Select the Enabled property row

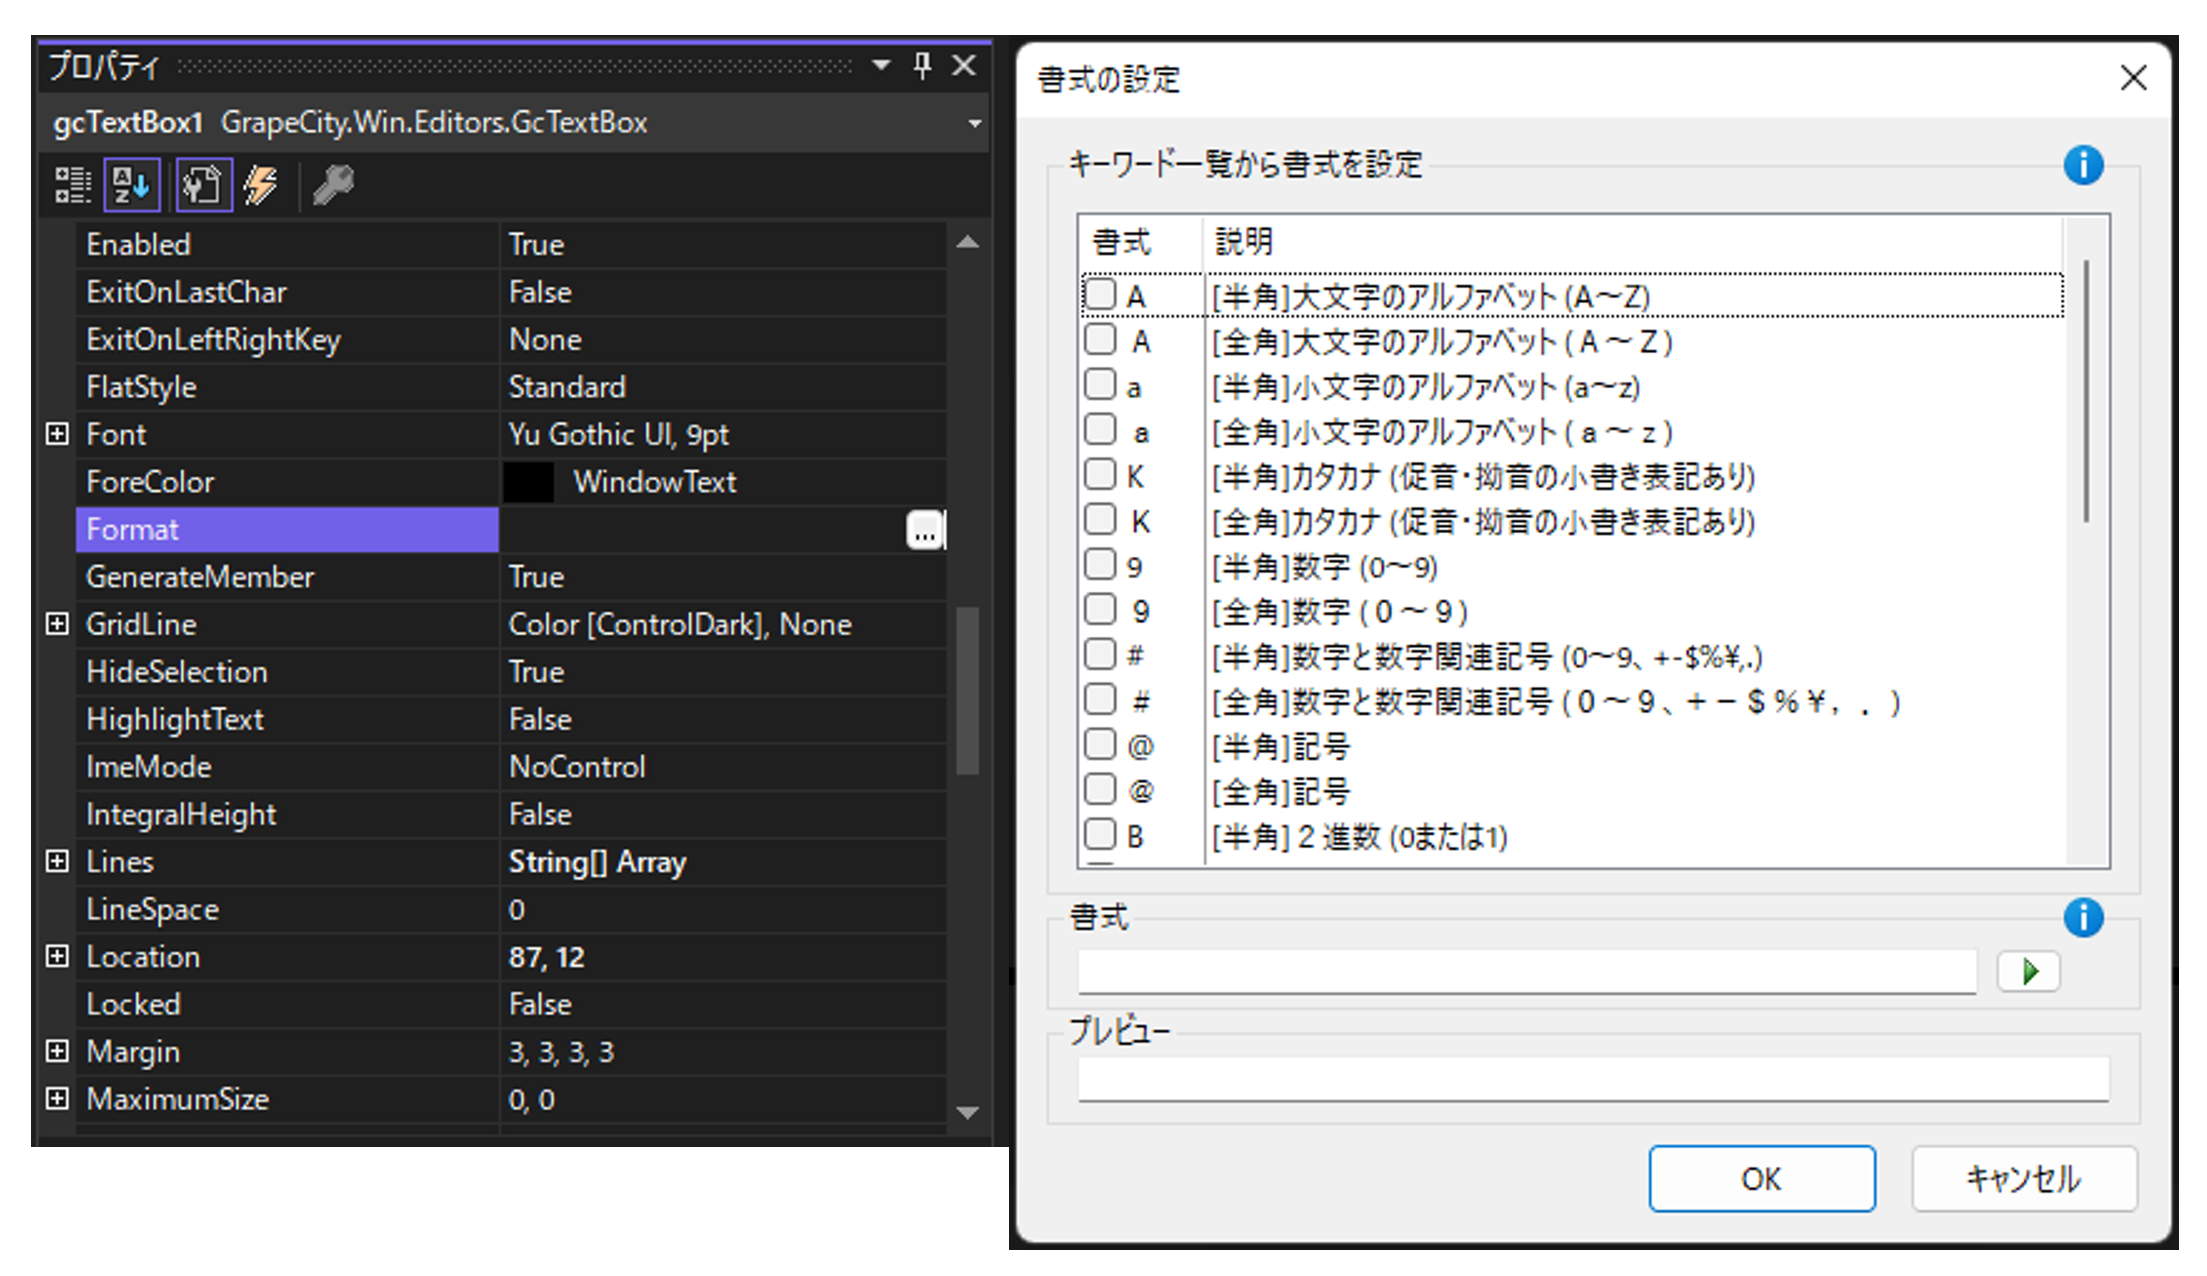pos(510,245)
